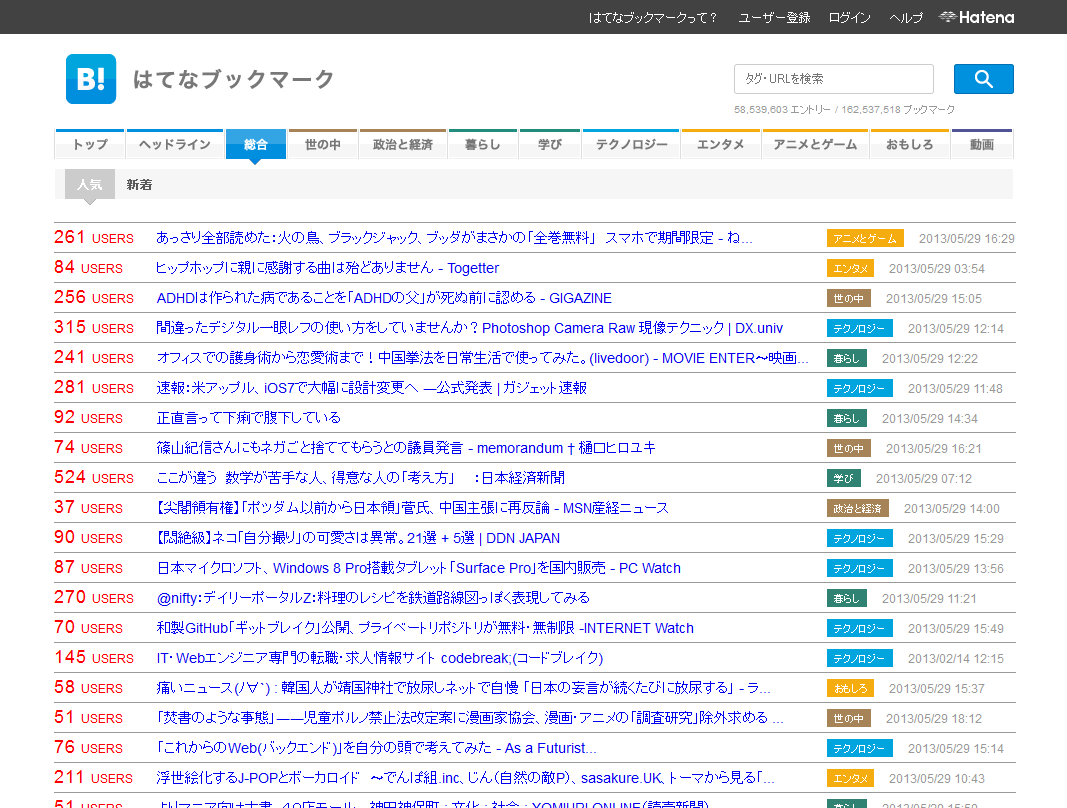Open the 和製GitHub「ギットブレイク」 article
The height and width of the screenshot is (808, 1067).
[x=425, y=627]
